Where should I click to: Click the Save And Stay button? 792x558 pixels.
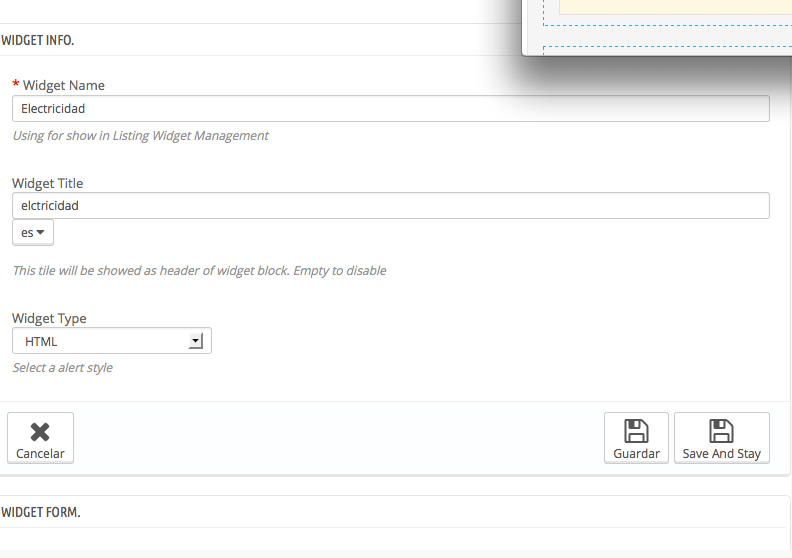click(x=721, y=438)
